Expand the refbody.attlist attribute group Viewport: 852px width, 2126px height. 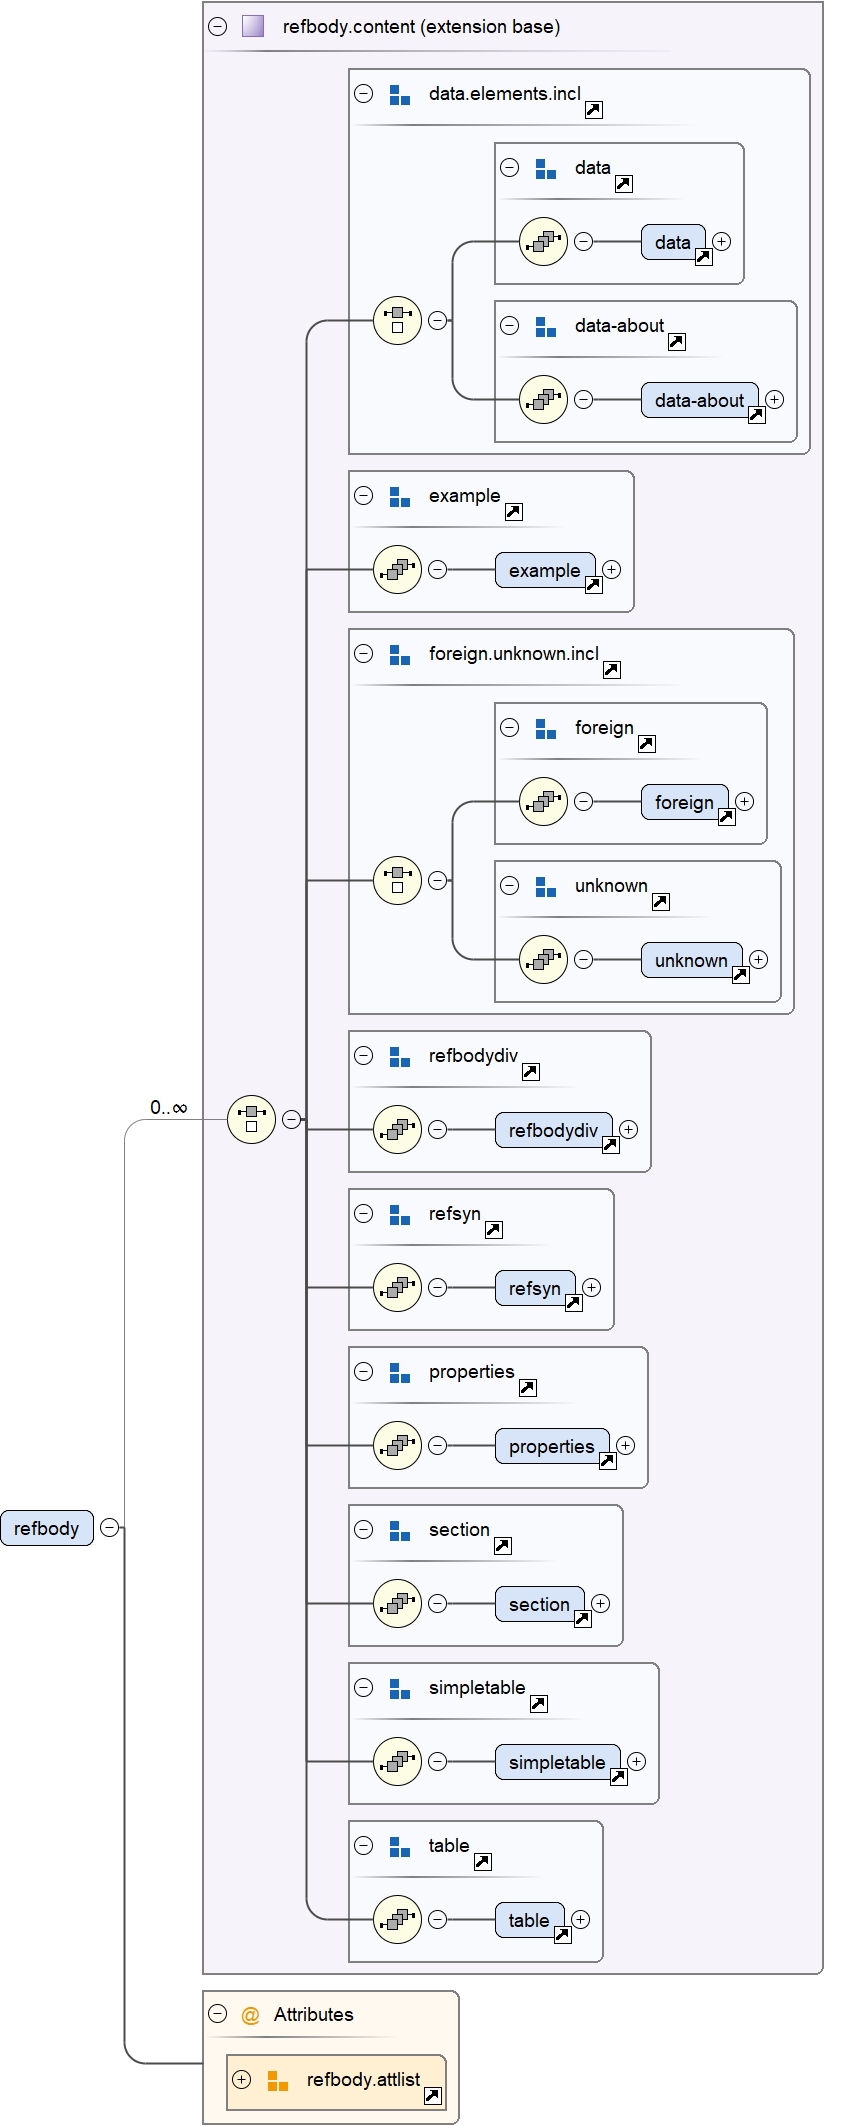click(x=241, y=2079)
